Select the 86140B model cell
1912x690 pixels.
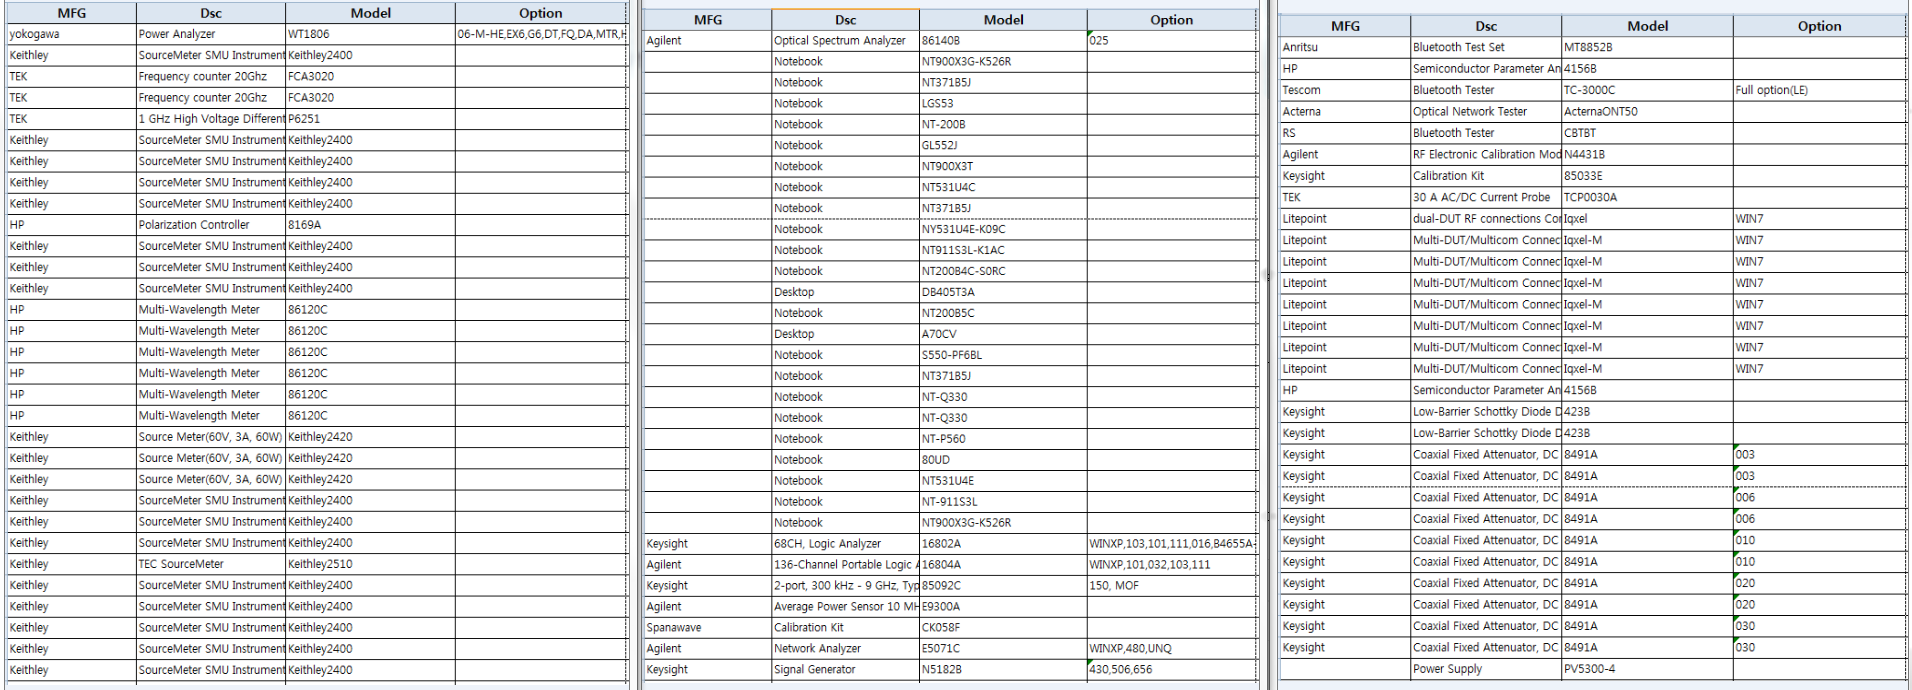941,41
